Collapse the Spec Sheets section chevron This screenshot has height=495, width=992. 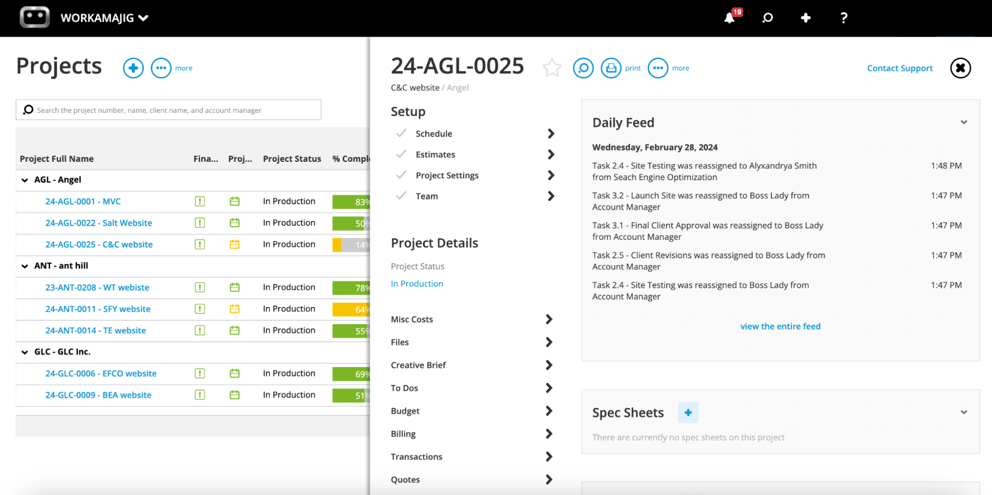964,412
